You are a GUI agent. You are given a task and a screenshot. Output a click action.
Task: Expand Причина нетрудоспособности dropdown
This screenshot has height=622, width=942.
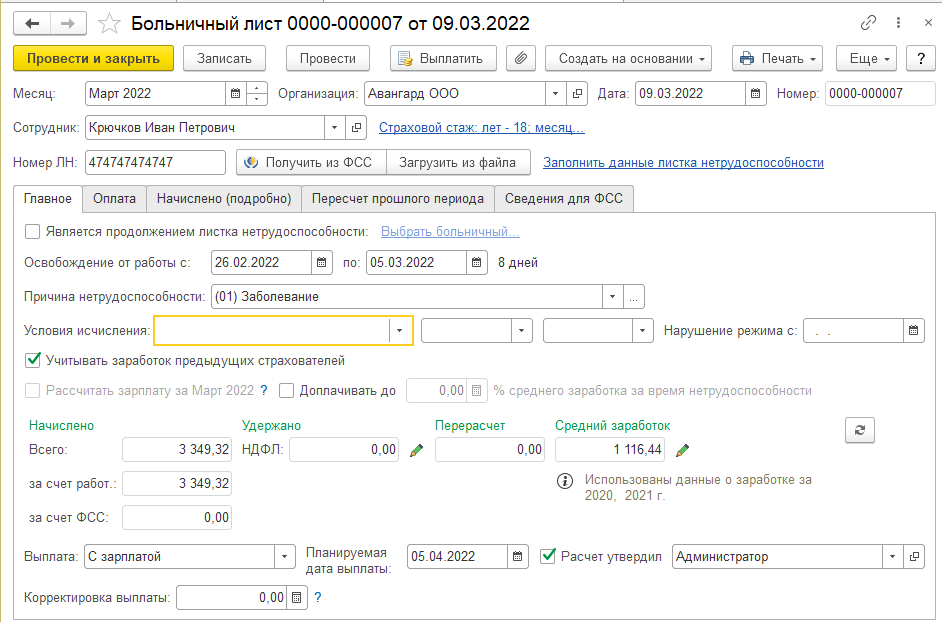(612, 297)
